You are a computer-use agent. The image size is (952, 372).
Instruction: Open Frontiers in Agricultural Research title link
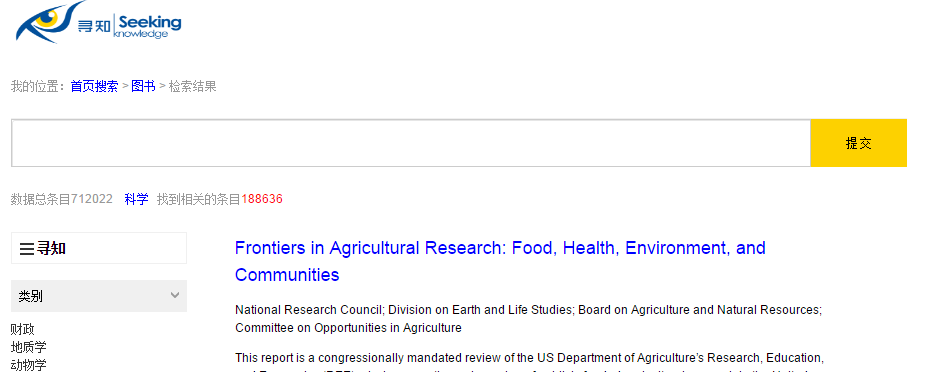pos(500,262)
